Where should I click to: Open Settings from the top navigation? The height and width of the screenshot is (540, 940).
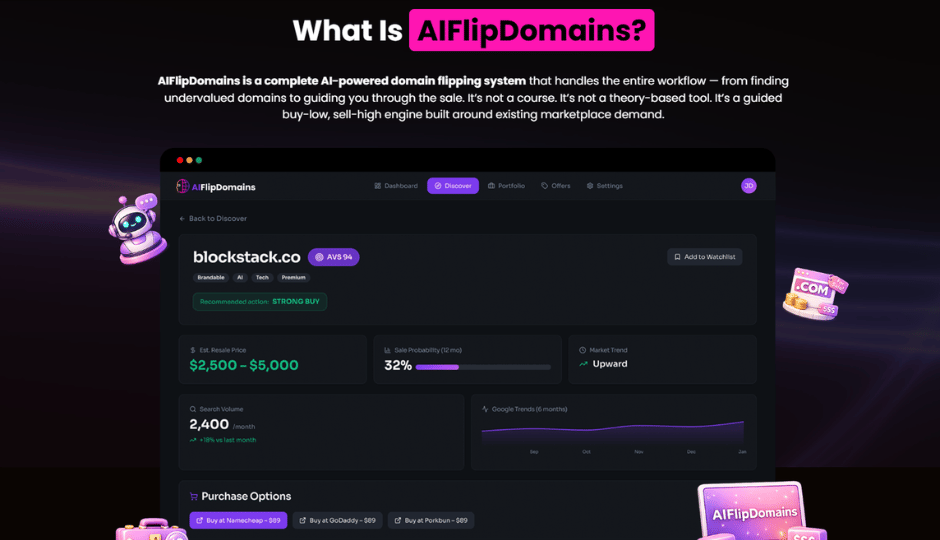[604, 186]
